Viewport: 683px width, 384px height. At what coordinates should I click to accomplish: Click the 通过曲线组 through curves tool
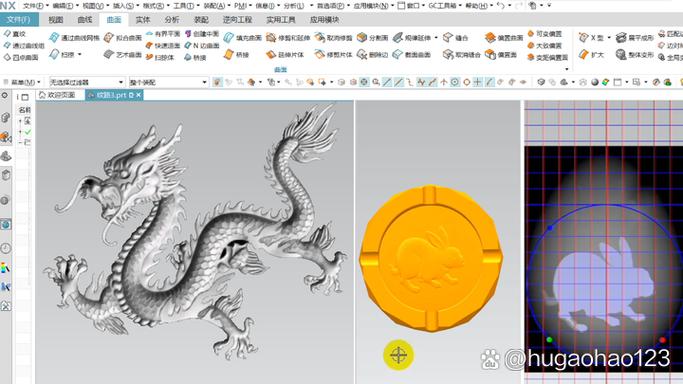(24, 45)
